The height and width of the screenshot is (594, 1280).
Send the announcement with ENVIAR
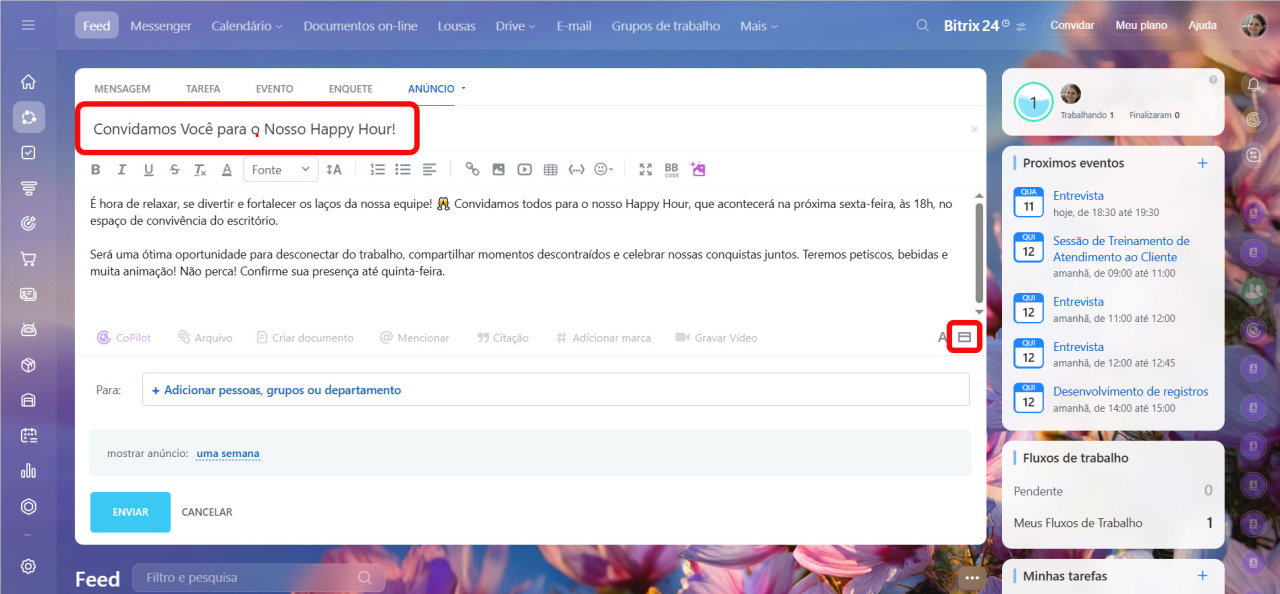pos(130,512)
